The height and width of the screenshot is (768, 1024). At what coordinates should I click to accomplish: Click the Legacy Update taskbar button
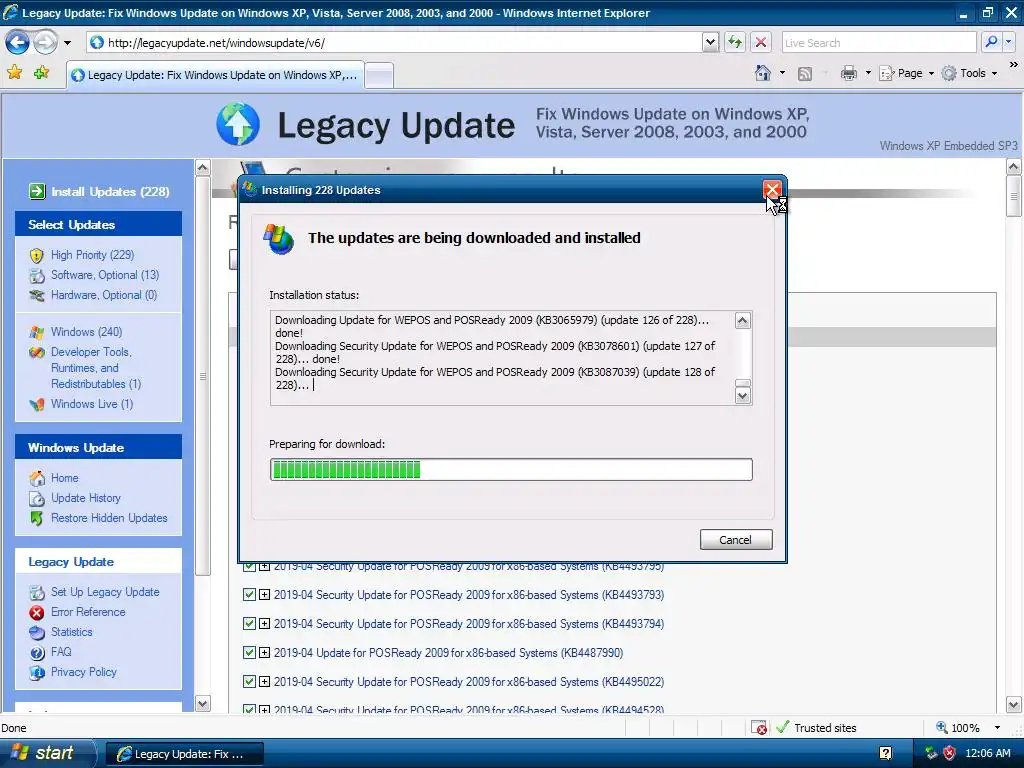[x=185, y=754]
